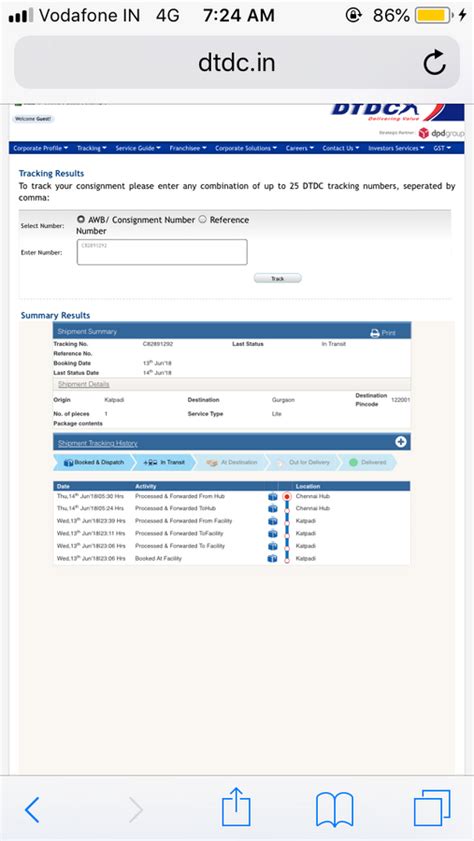Image resolution: width=474 pixels, height=841 pixels.
Task: Expand tracking history with plus icon
Action: (x=401, y=442)
